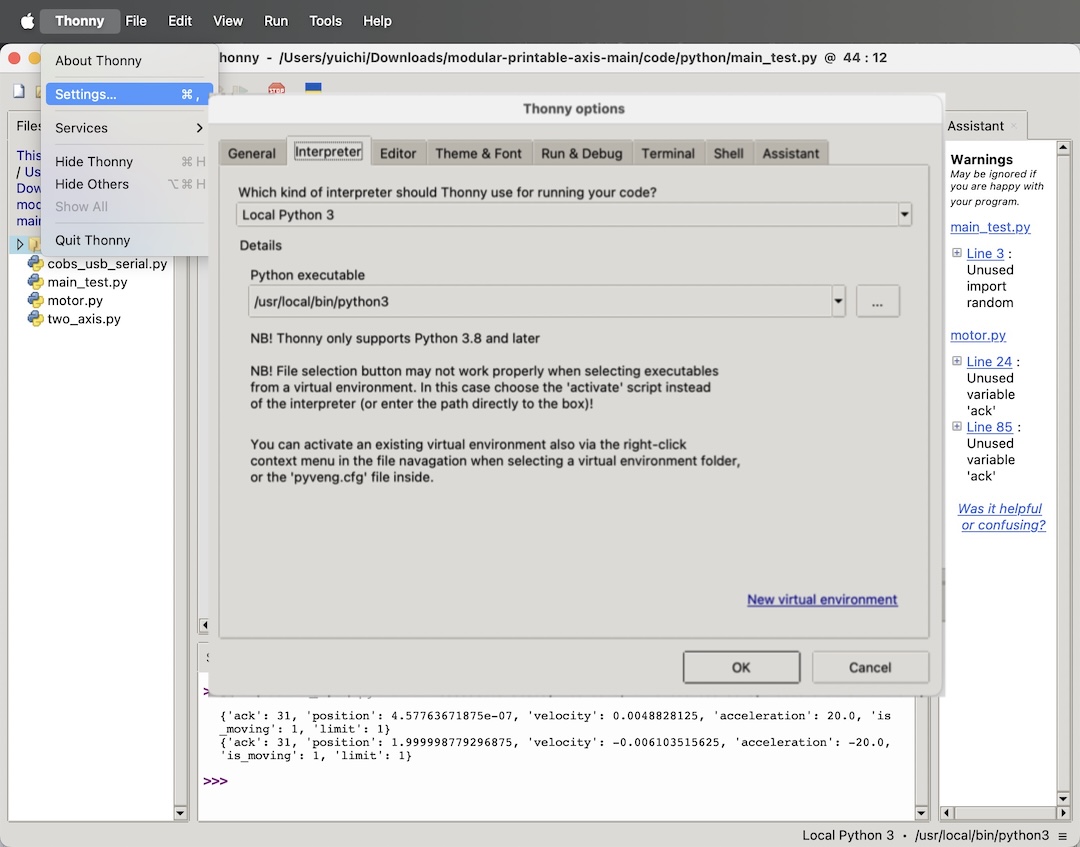Close the Assistant panel tab
Viewport: 1080px width, 847px height.
1014,126
